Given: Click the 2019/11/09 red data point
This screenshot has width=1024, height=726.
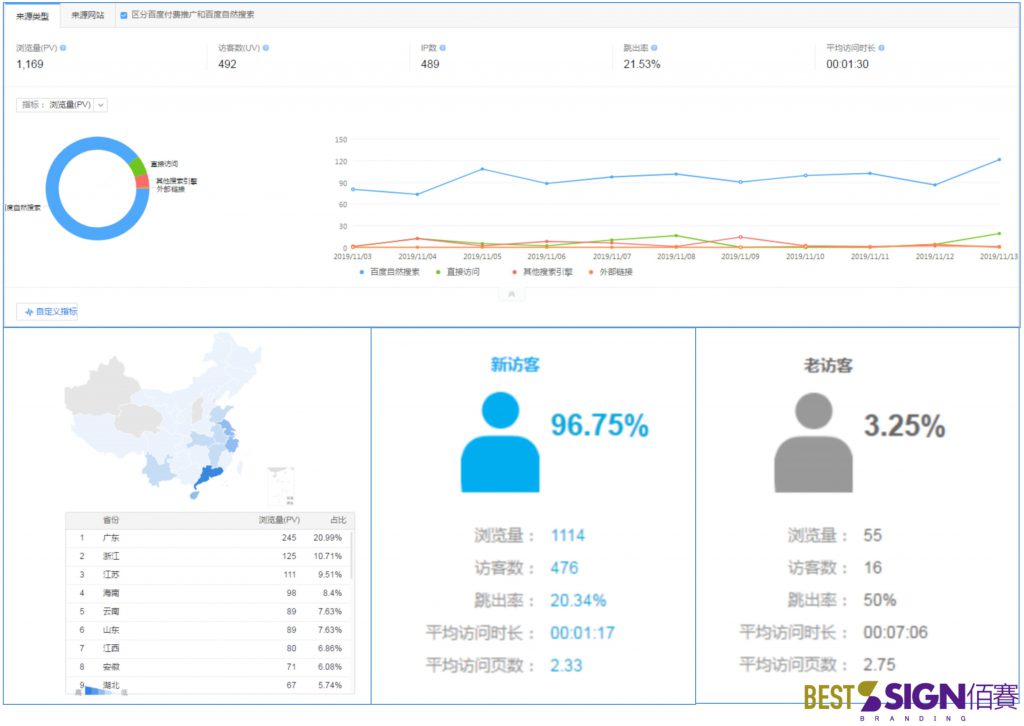Looking at the screenshot, I should coord(741,237).
